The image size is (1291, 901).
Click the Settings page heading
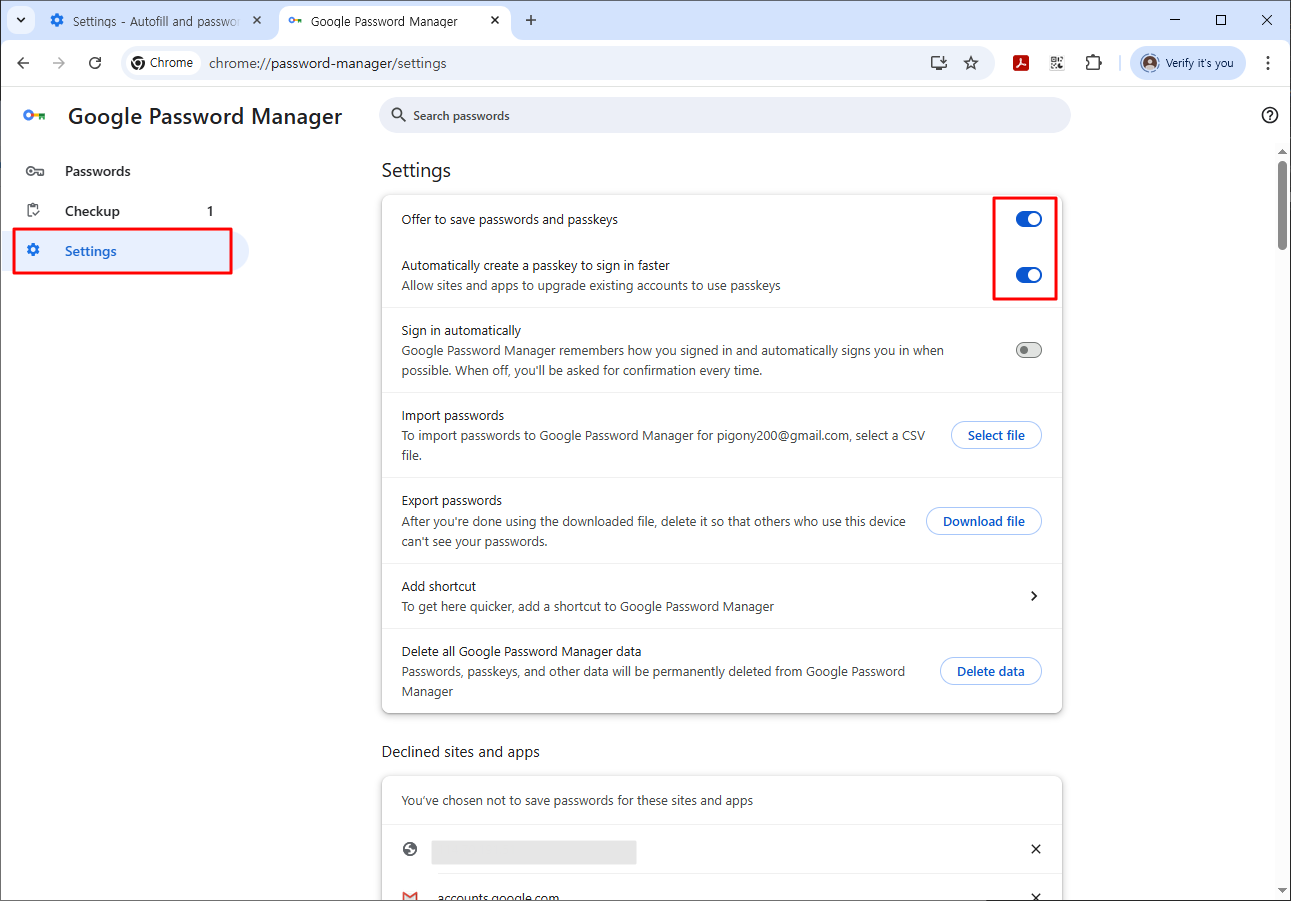pos(416,170)
